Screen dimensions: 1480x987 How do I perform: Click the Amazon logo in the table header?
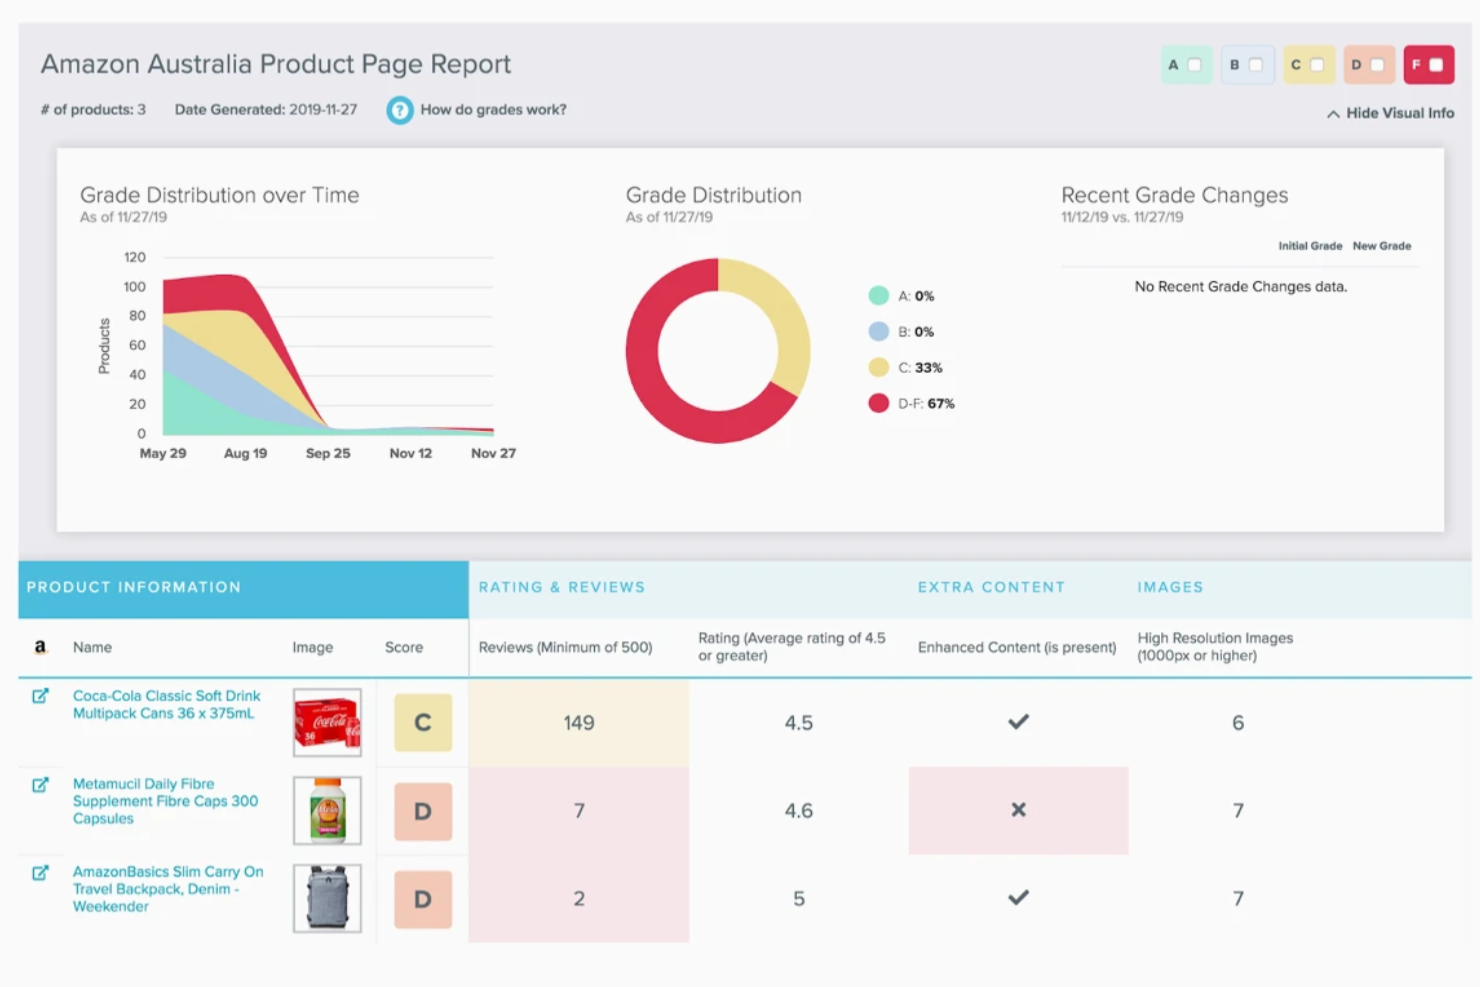(x=39, y=647)
